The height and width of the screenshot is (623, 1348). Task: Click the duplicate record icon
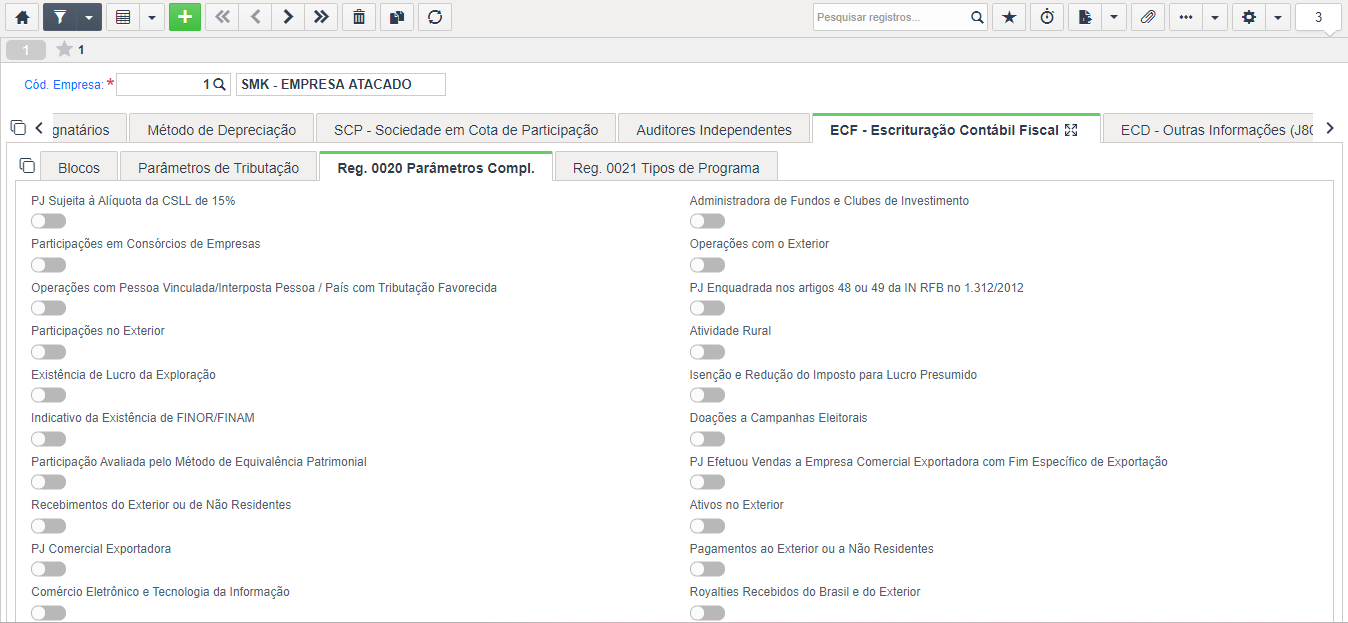click(396, 17)
